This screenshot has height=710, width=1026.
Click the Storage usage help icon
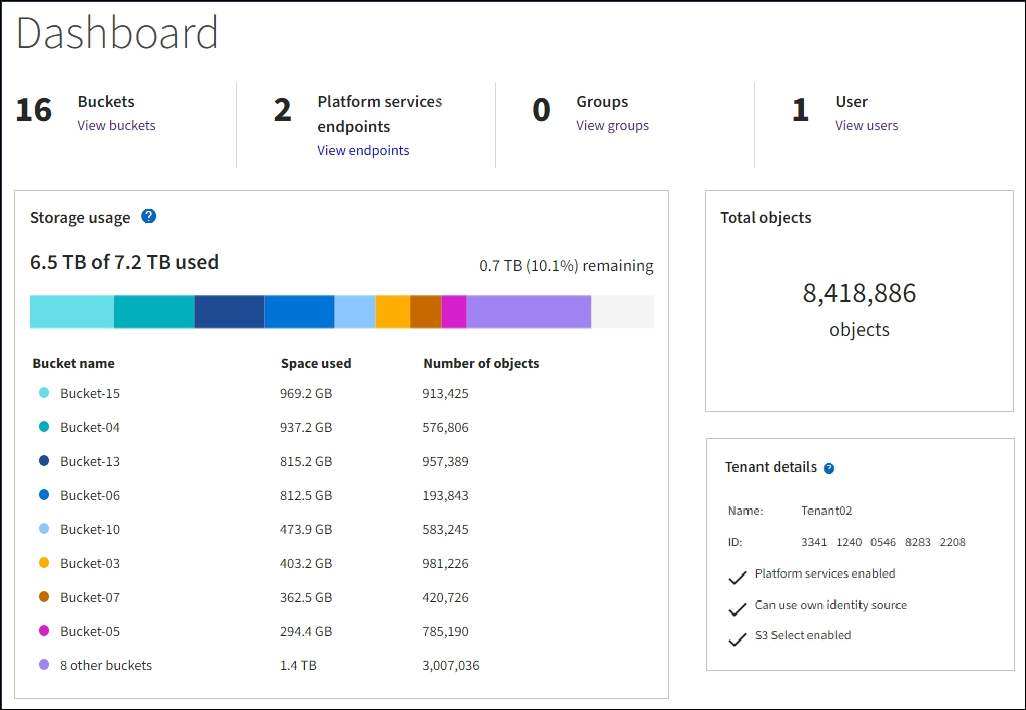click(149, 216)
